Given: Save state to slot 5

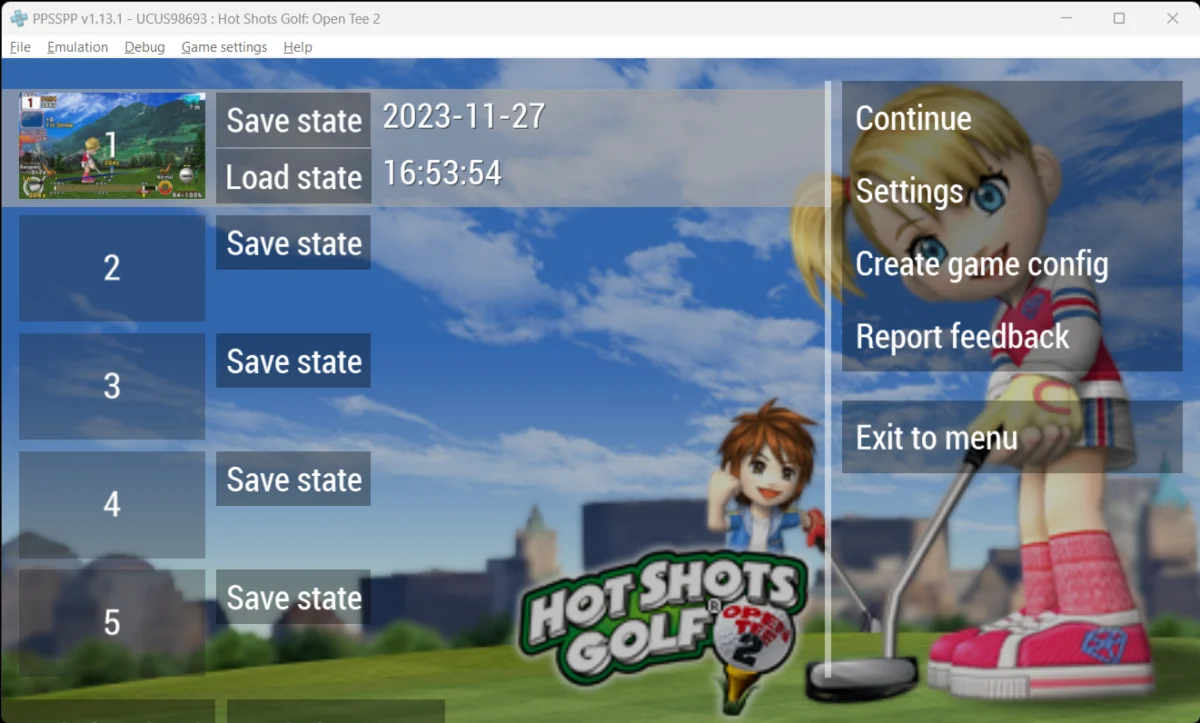Looking at the screenshot, I should coord(293,597).
